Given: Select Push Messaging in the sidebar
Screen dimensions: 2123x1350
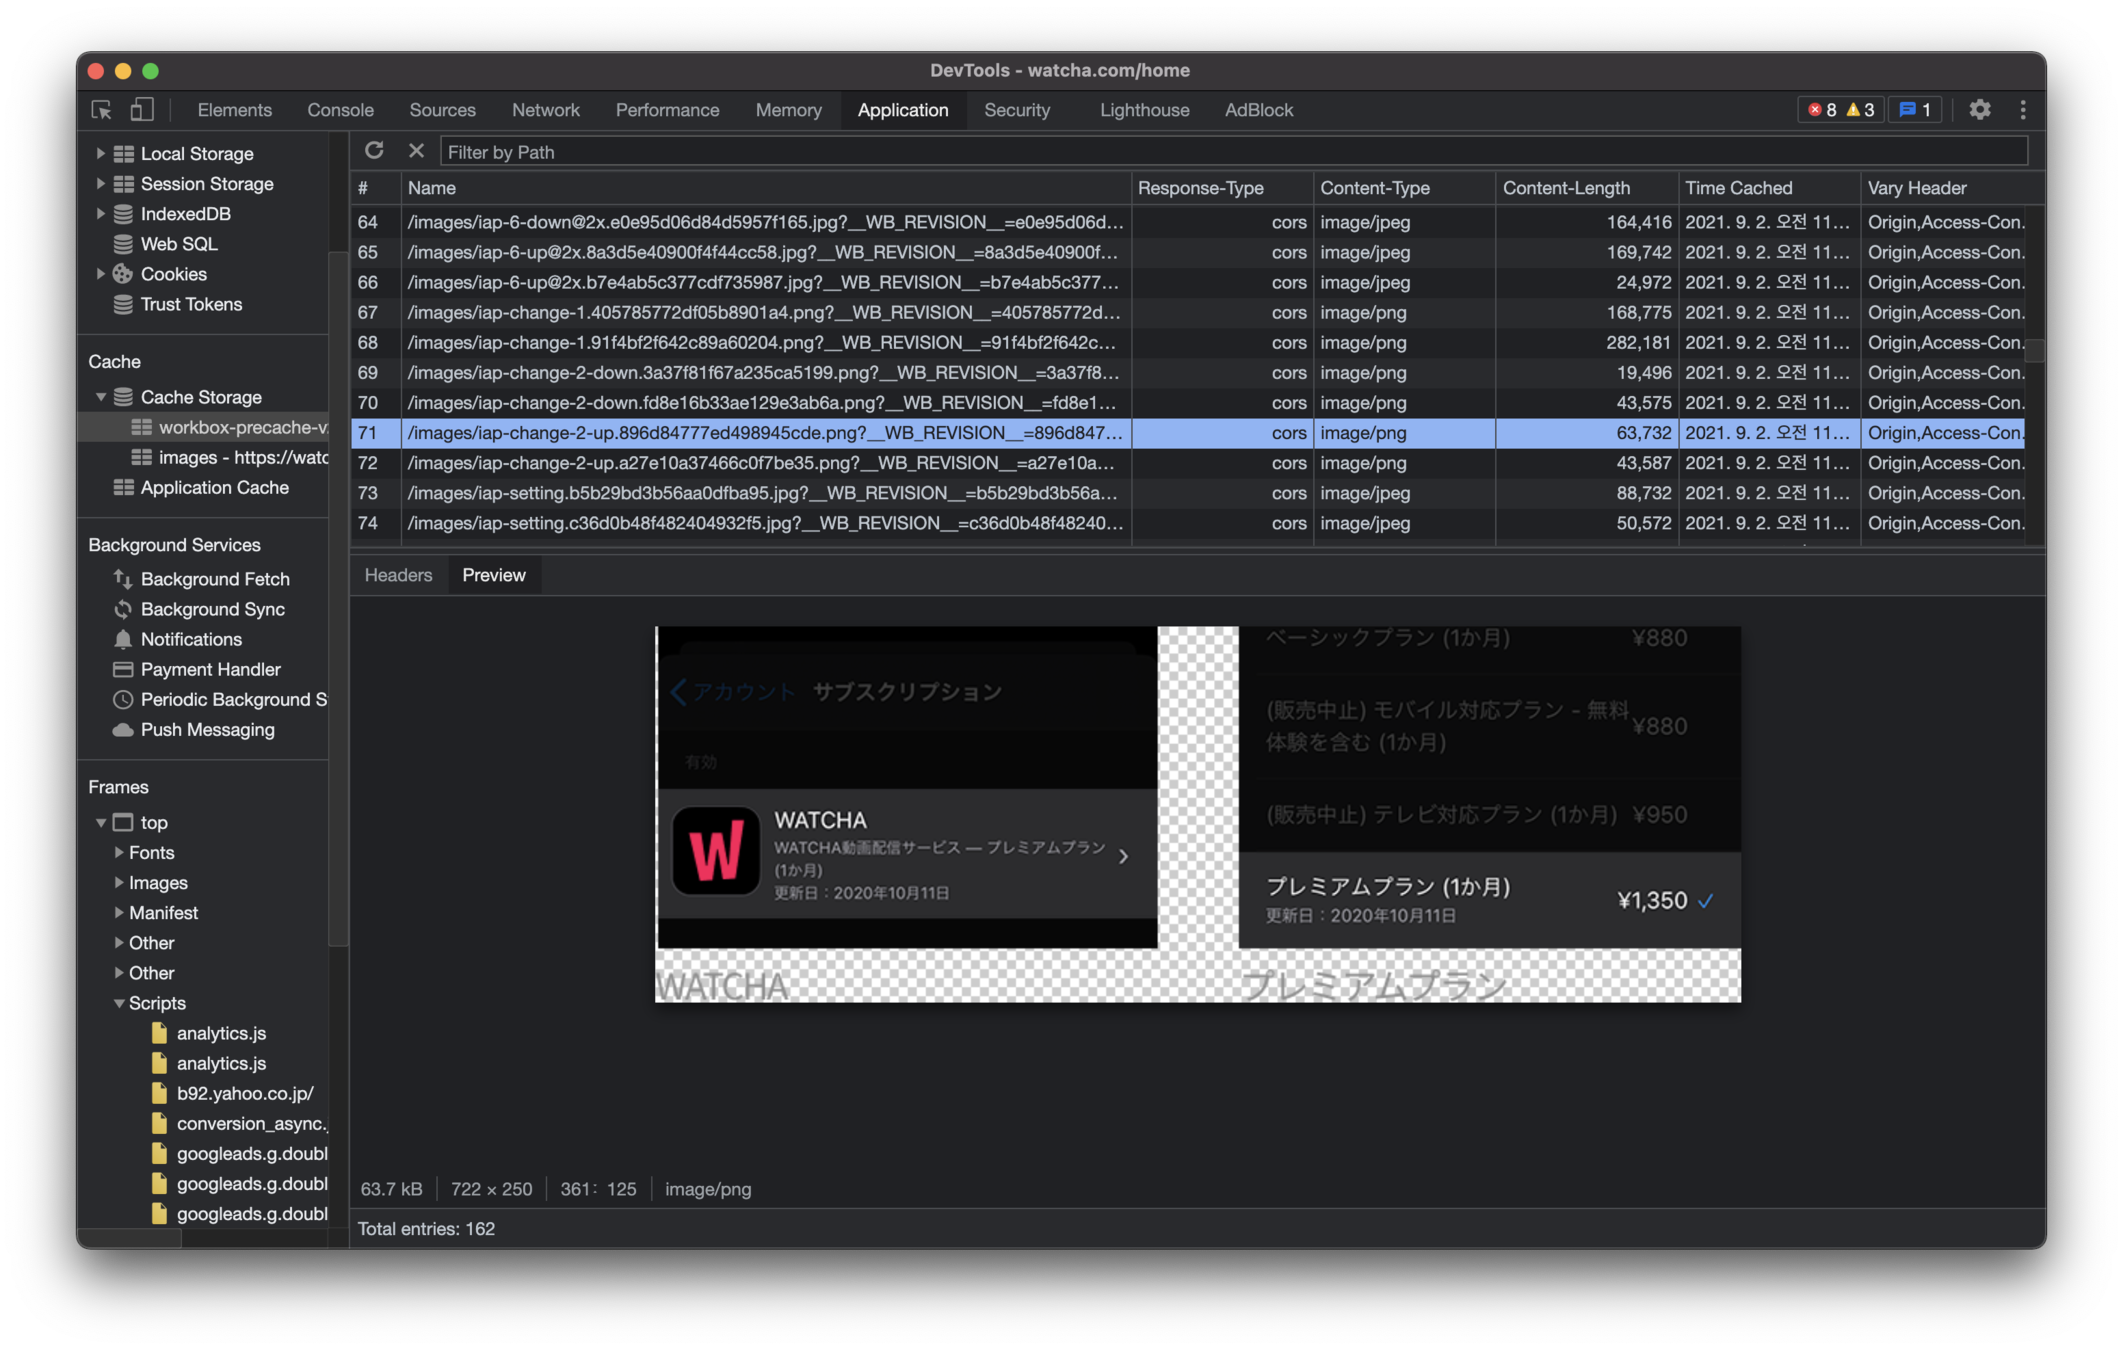Looking at the screenshot, I should pyautogui.click(x=207, y=729).
